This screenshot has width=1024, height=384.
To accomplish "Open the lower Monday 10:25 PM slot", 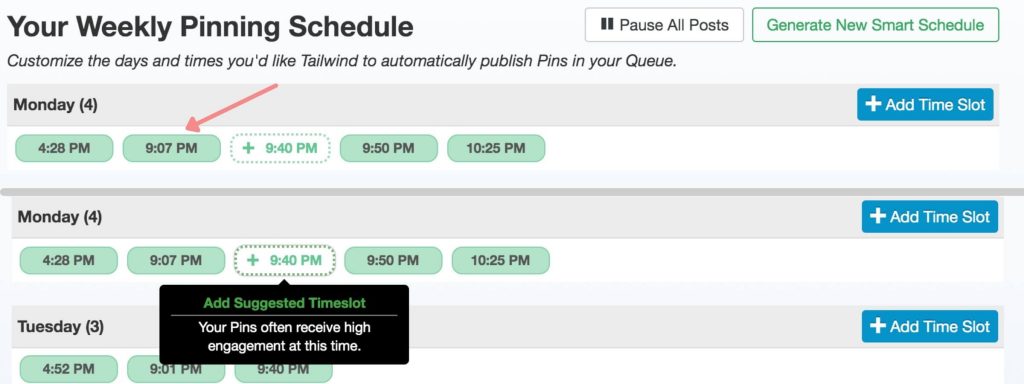I will point(500,261).
